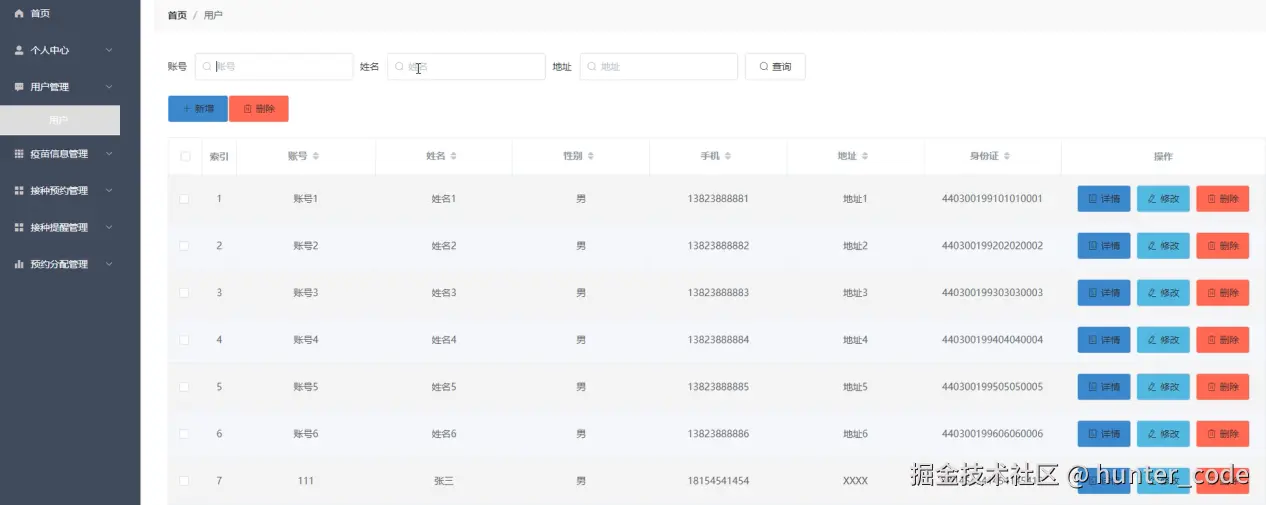Click the 姓名2 cell
The width and height of the screenshot is (1266, 505).
pos(444,246)
